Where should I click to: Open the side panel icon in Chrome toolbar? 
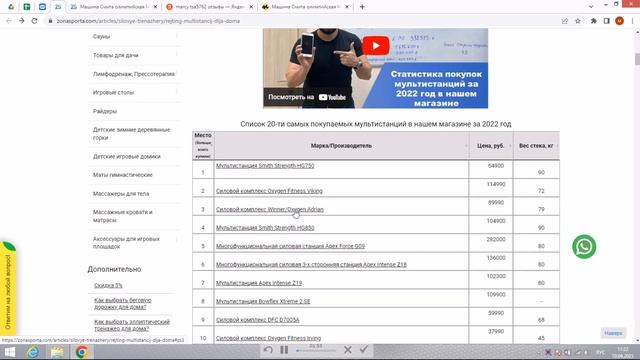607,21
